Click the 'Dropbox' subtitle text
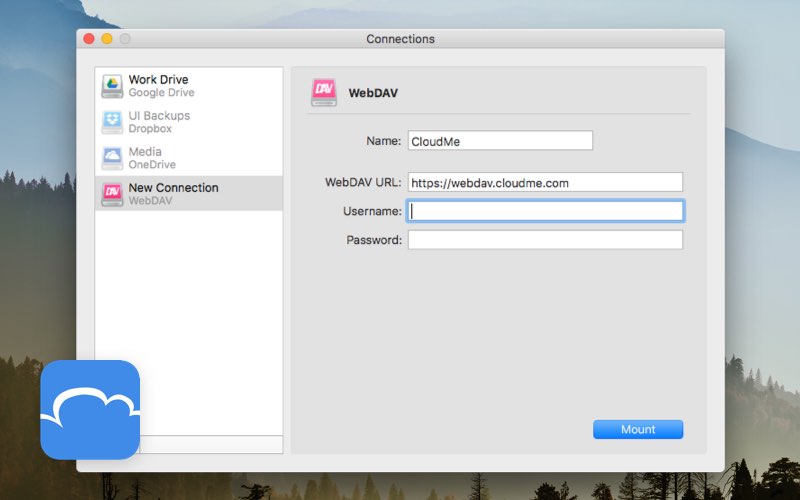 [x=150, y=129]
